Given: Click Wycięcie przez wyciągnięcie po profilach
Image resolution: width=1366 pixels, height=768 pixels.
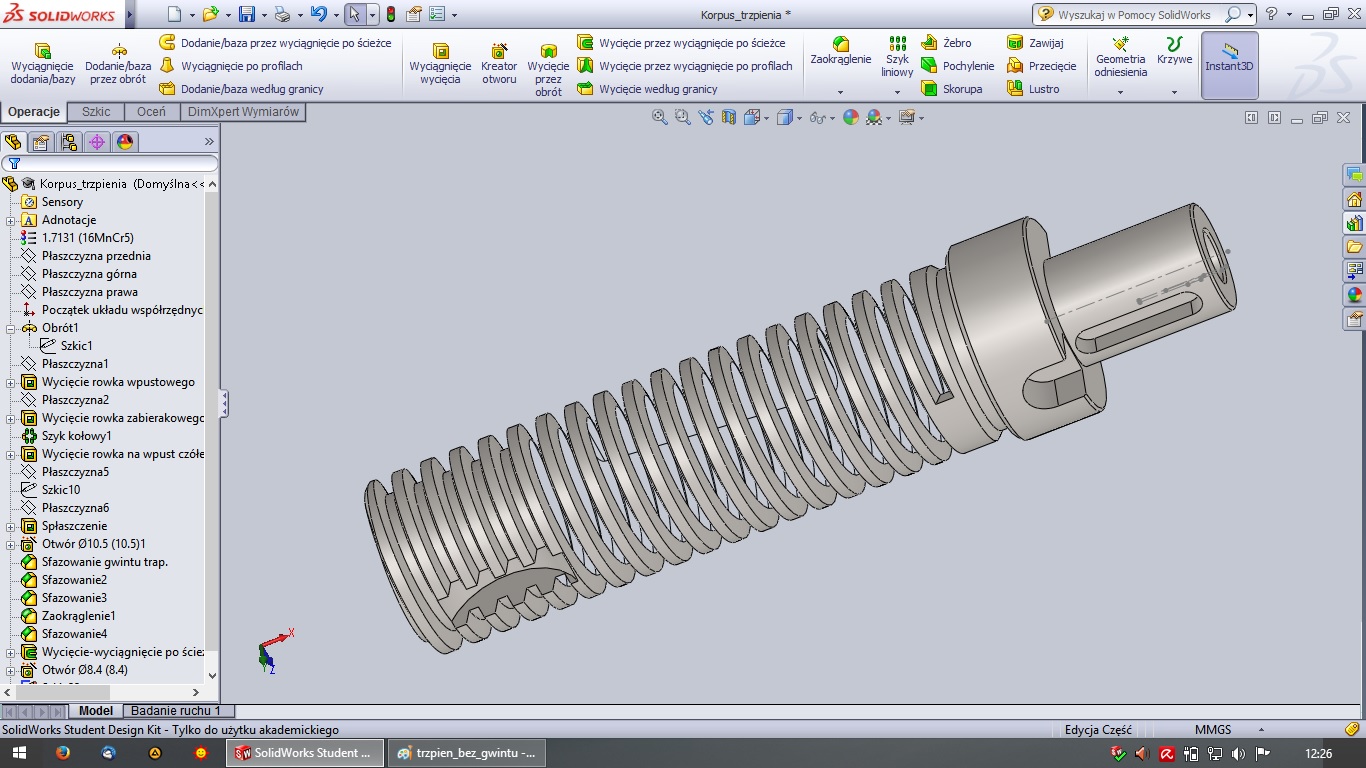Looking at the screenshot, I should coord(685,66).
